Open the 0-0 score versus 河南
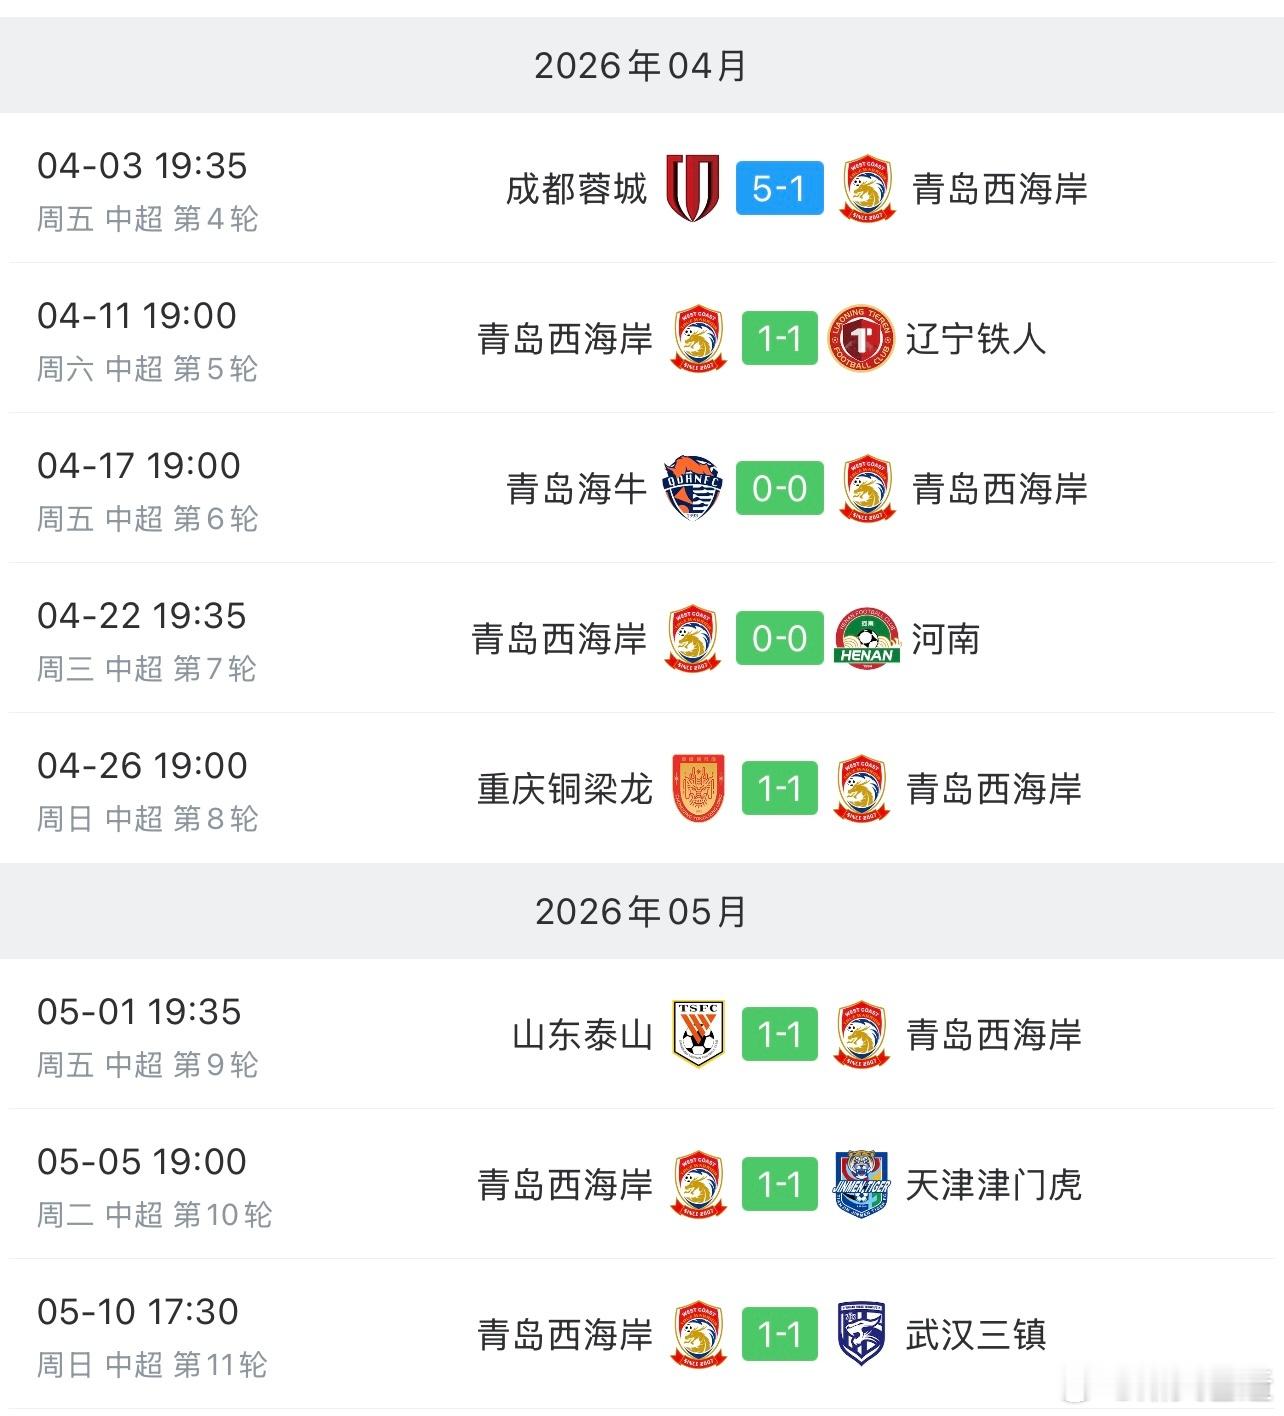The image size is (1284, 1416). tap(779, 638)
